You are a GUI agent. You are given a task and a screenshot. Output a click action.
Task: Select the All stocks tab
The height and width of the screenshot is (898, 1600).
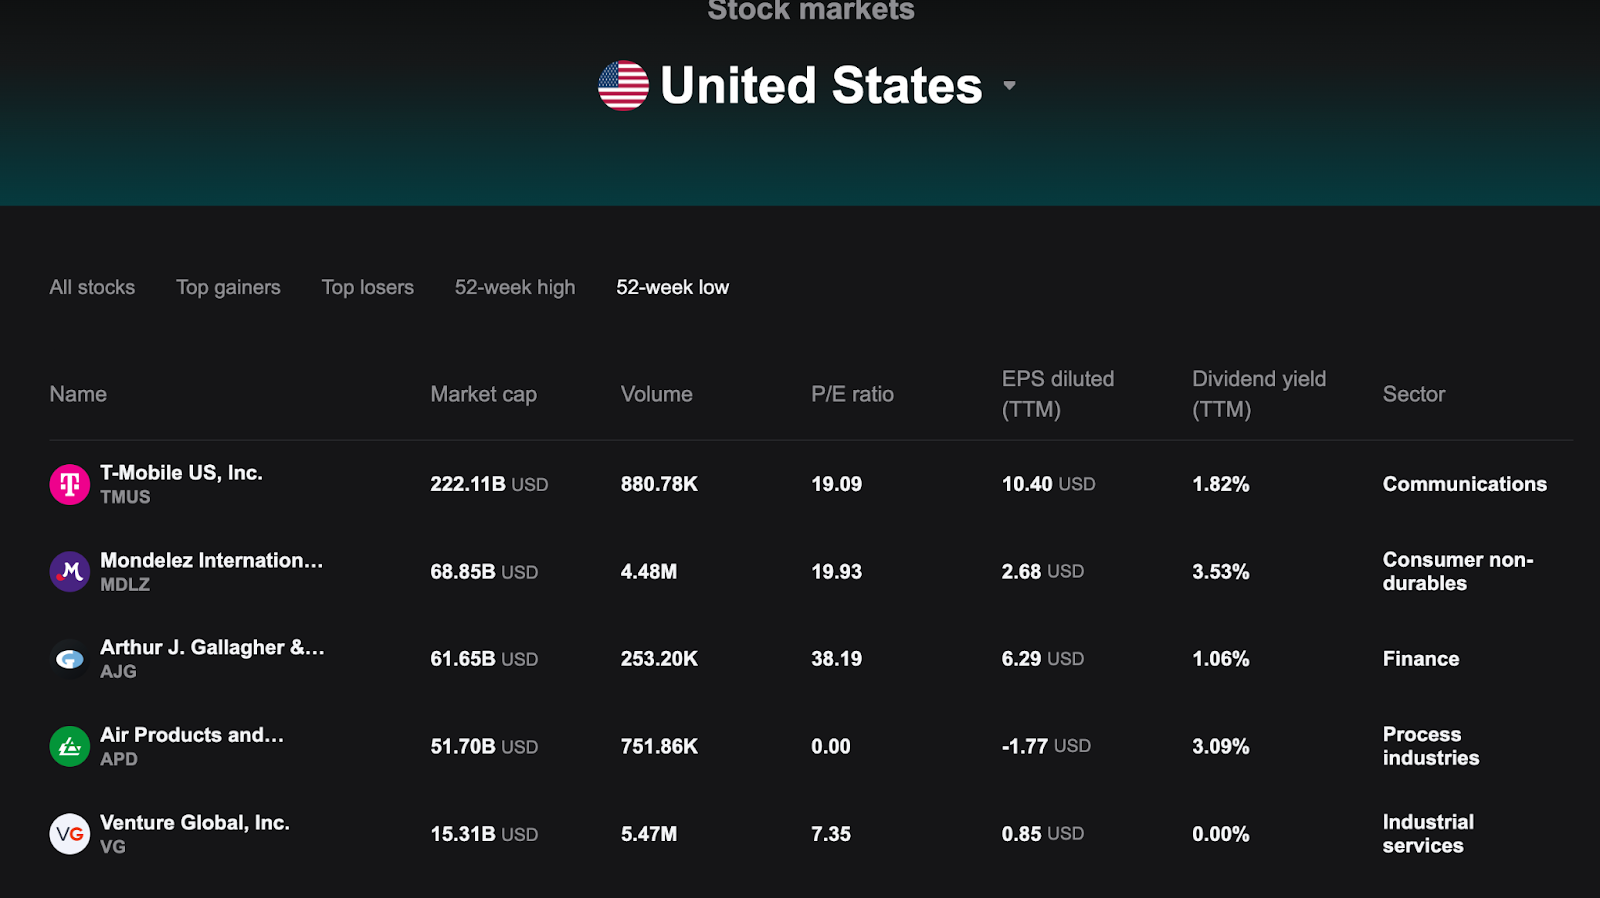tap(91, 287)
